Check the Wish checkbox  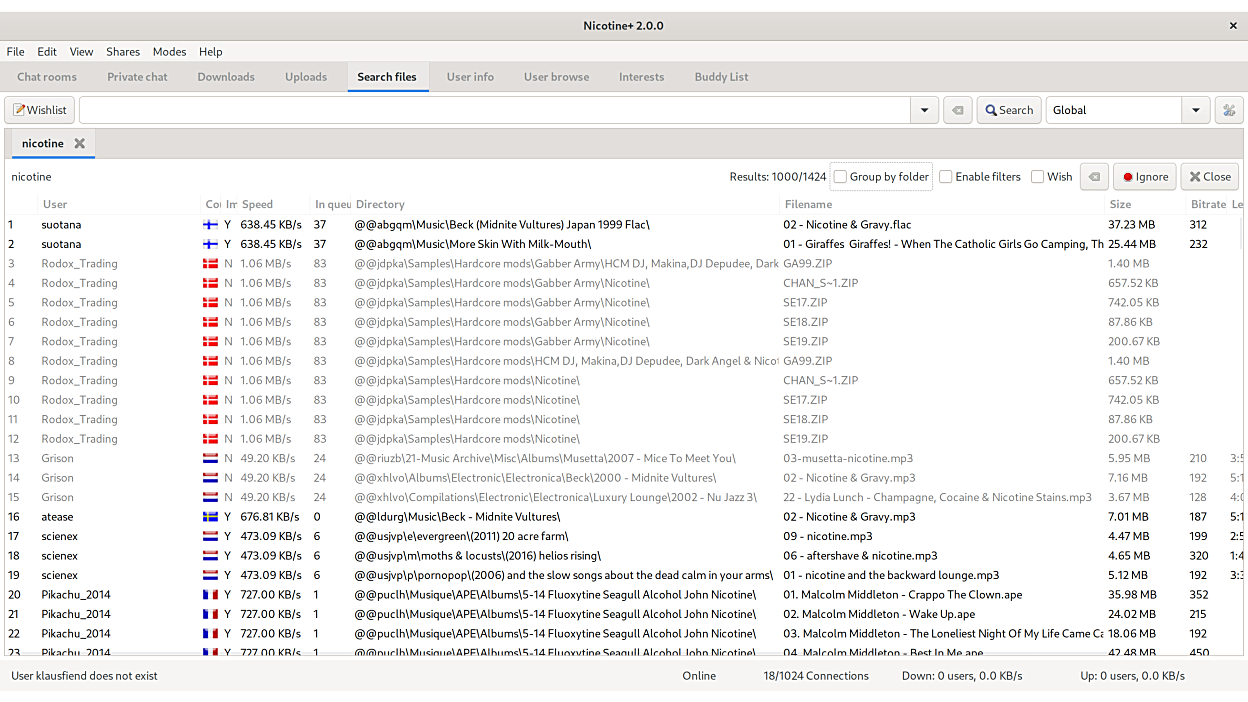pos(1038,177)
